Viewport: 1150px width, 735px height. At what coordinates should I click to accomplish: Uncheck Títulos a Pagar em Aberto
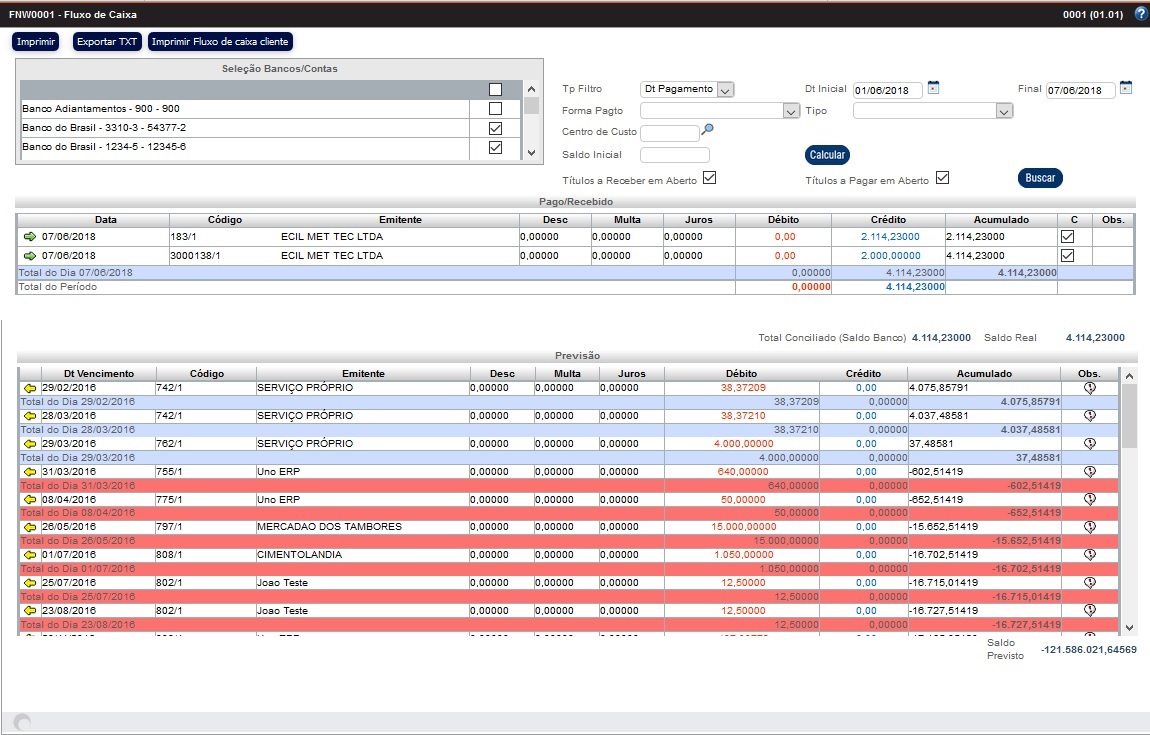point(942,178)
